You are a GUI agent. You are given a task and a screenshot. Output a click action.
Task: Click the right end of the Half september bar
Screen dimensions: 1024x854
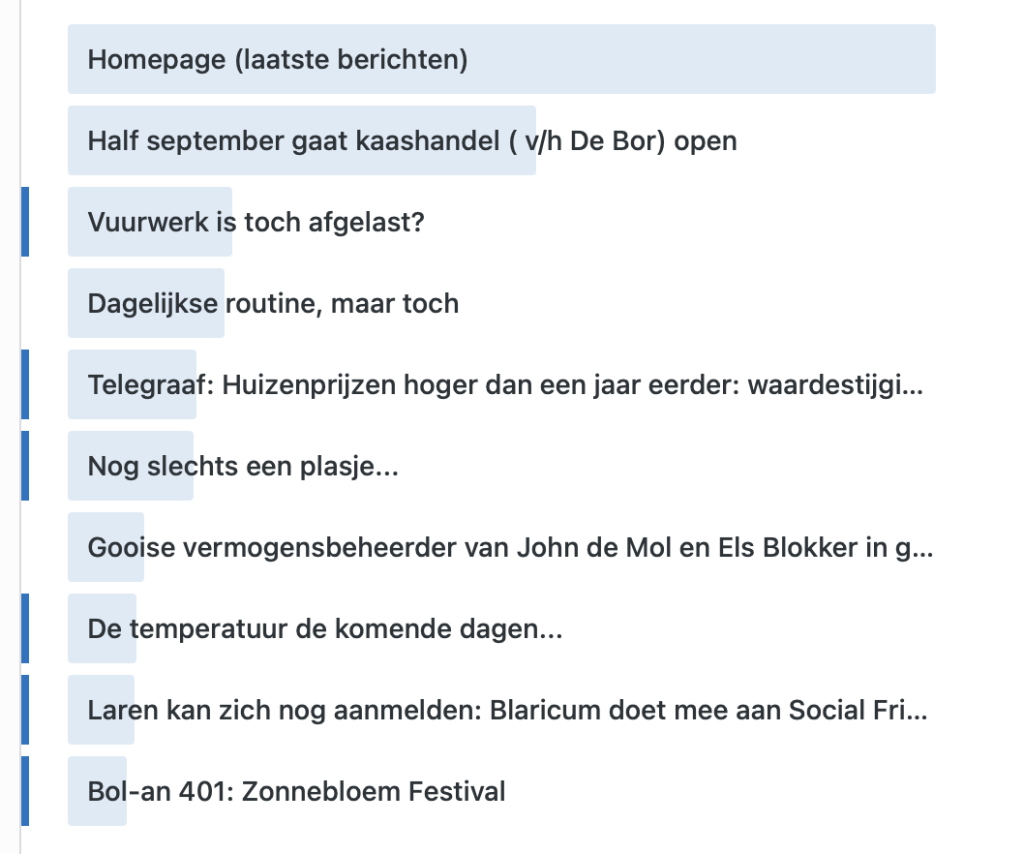tap(529, 140)
